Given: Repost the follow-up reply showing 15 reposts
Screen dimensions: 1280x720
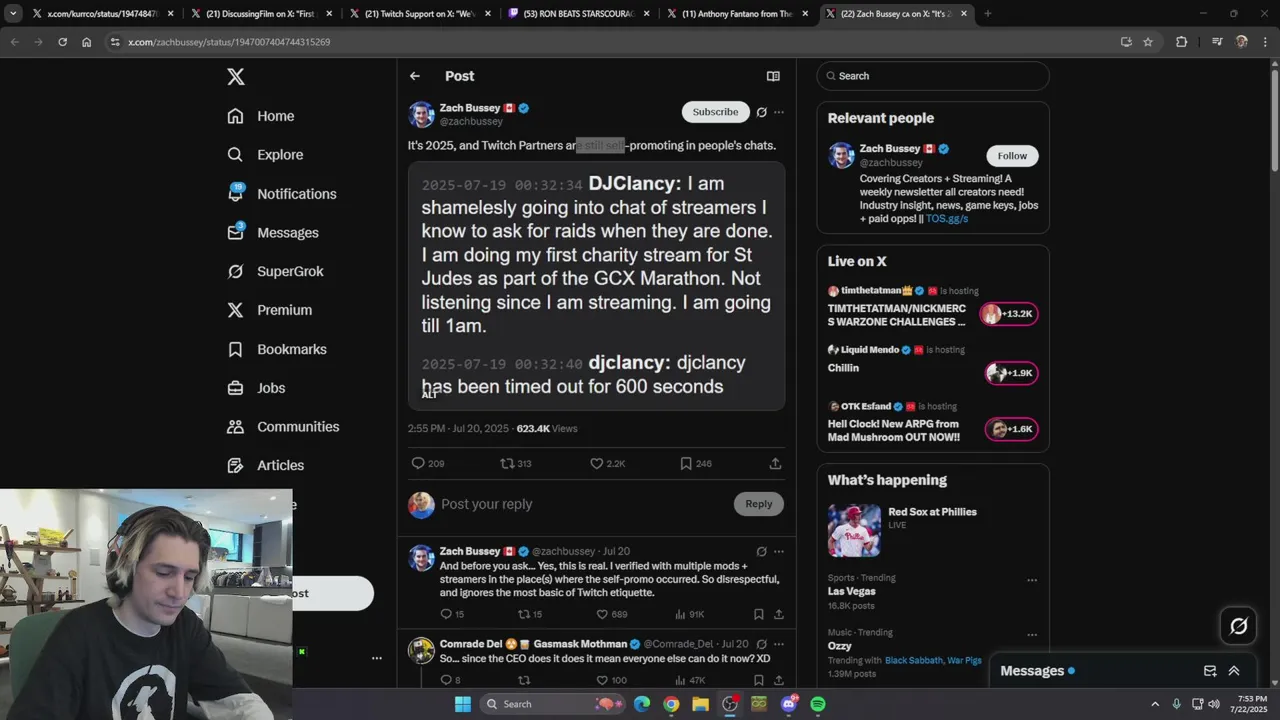Looking at the screenshot, I should [530, 614].
